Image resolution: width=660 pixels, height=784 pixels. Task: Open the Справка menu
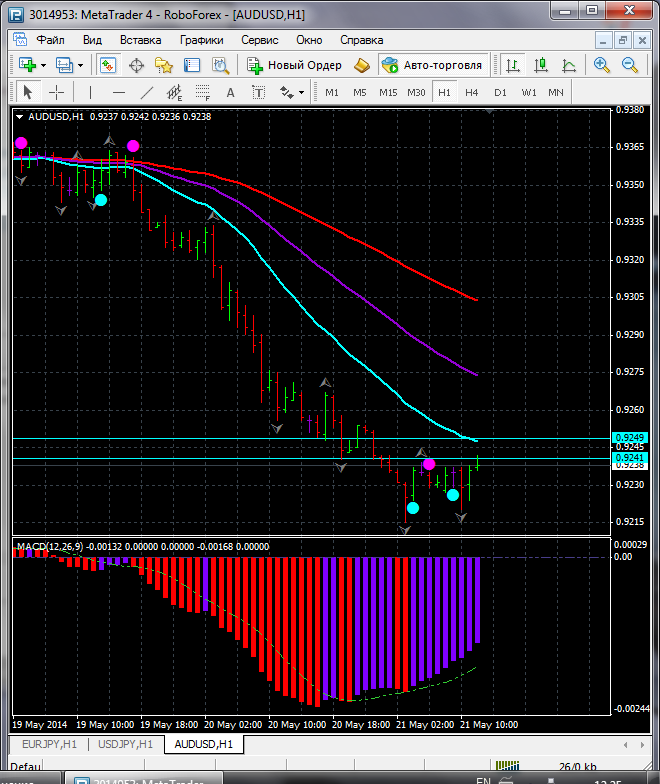coord(362,40)
